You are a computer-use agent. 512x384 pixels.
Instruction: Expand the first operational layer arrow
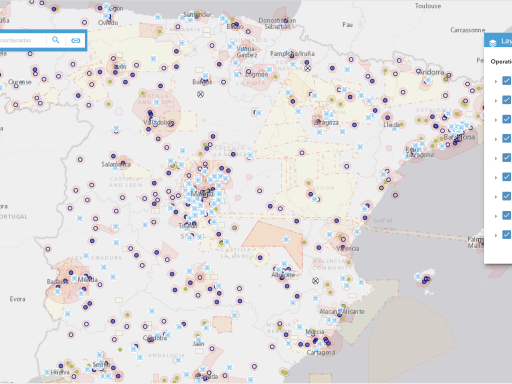(x=496, y=81)
